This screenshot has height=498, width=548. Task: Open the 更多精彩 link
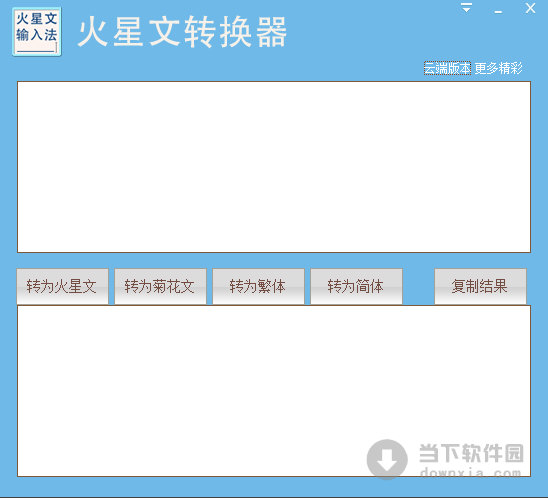point(498,68)
